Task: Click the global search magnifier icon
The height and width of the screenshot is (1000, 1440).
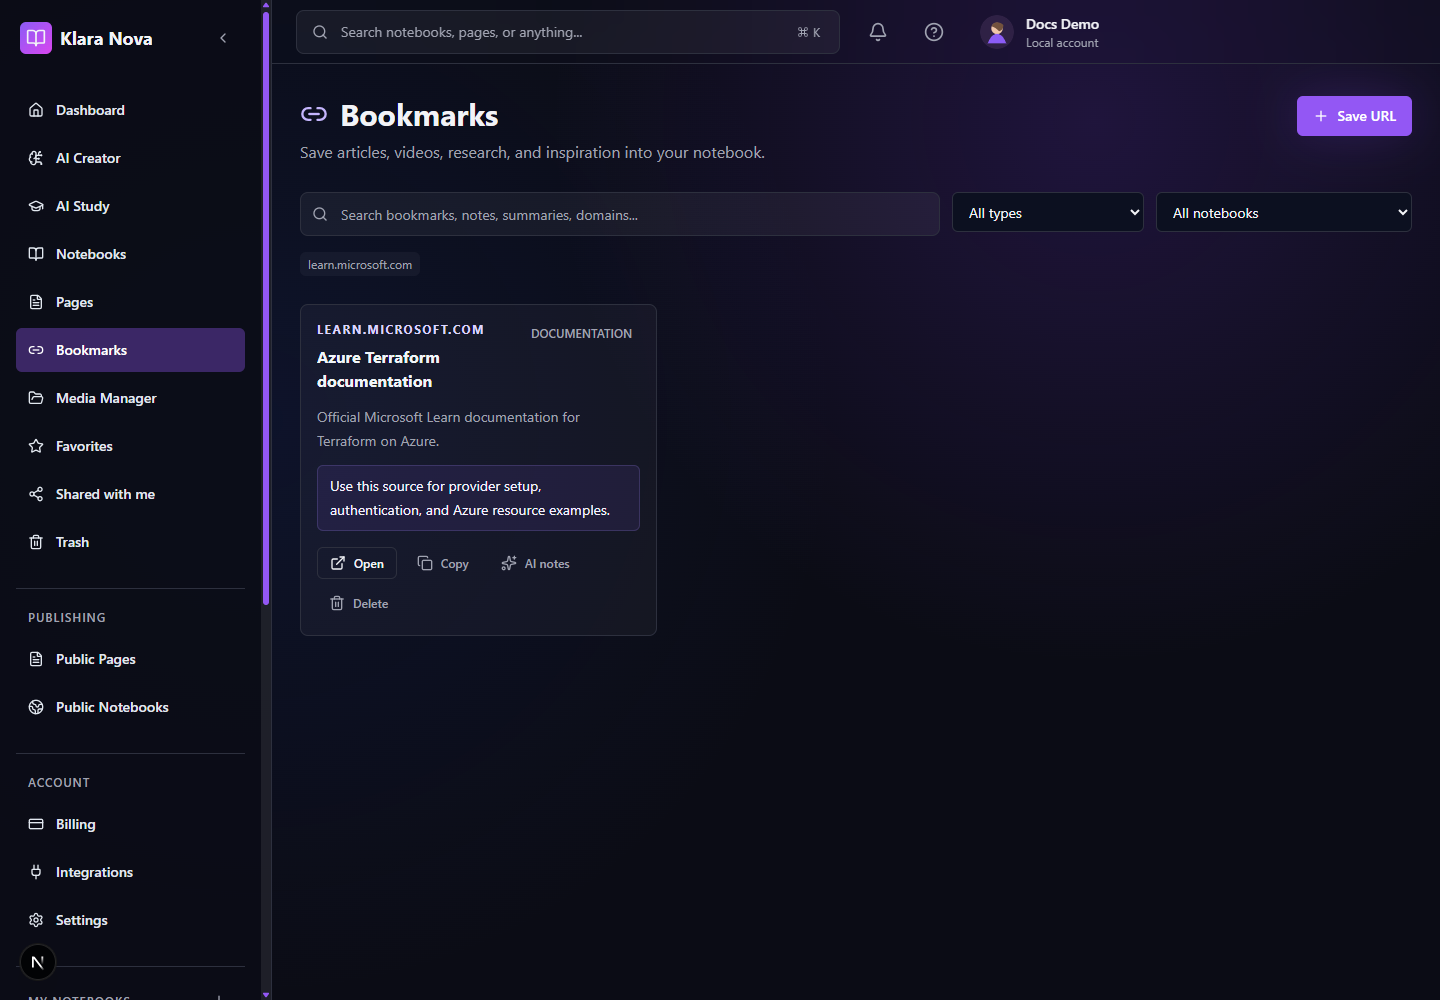Action: 320,32
